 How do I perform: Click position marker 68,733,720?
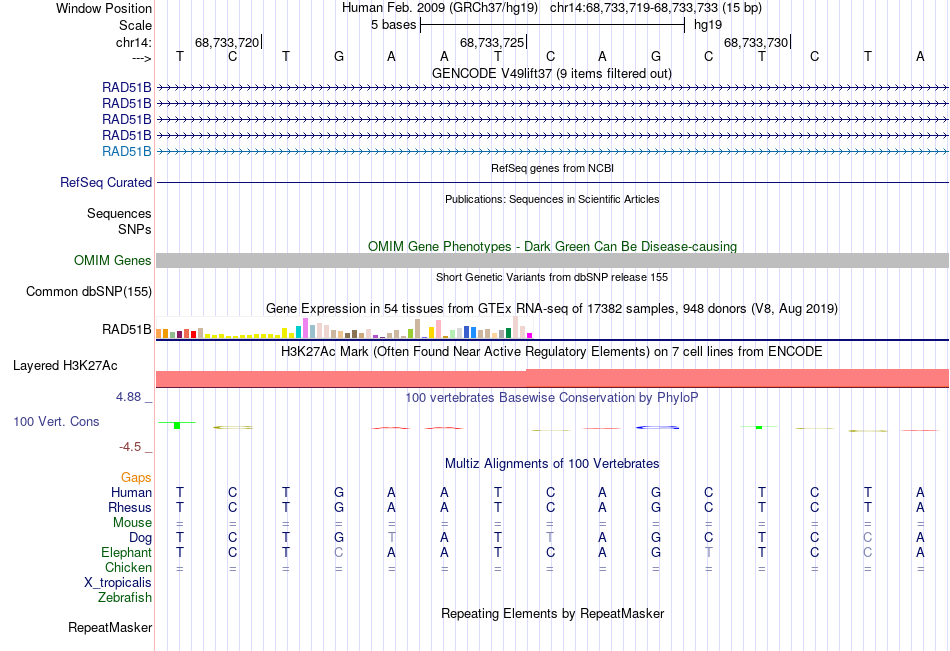[x=227, y=42]
